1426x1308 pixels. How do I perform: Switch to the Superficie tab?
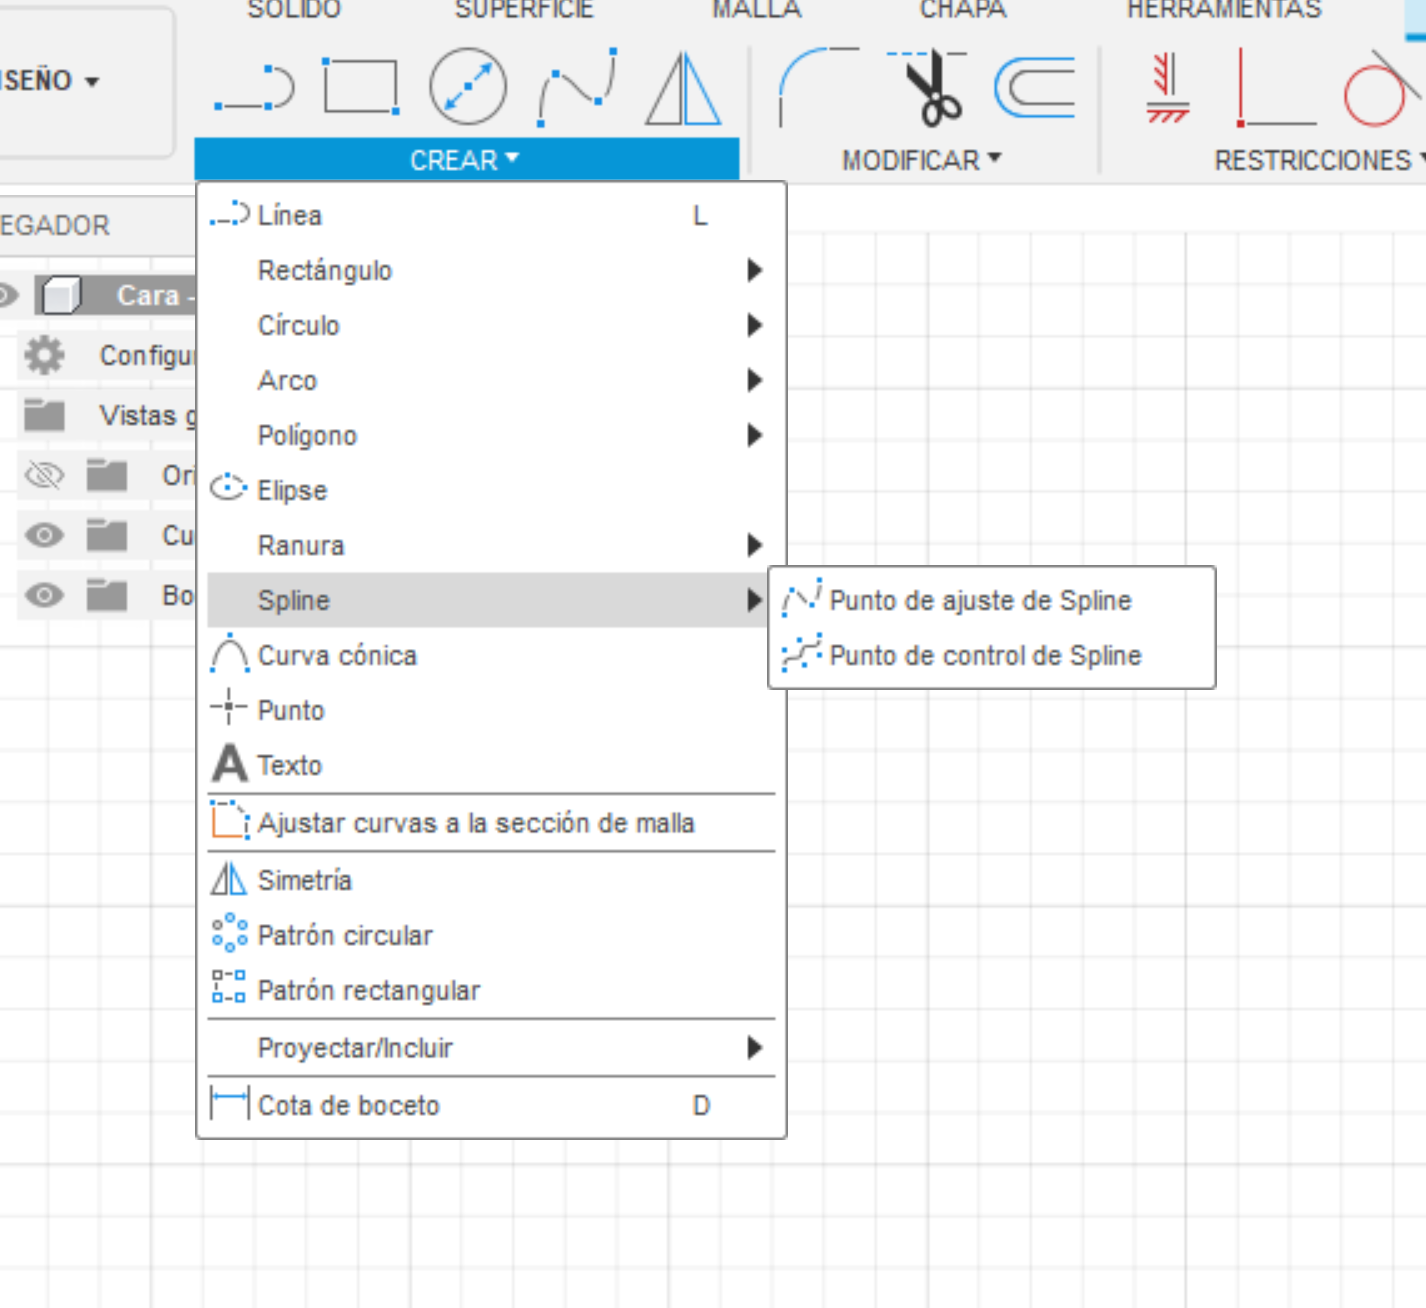click(x=524, y=10)
